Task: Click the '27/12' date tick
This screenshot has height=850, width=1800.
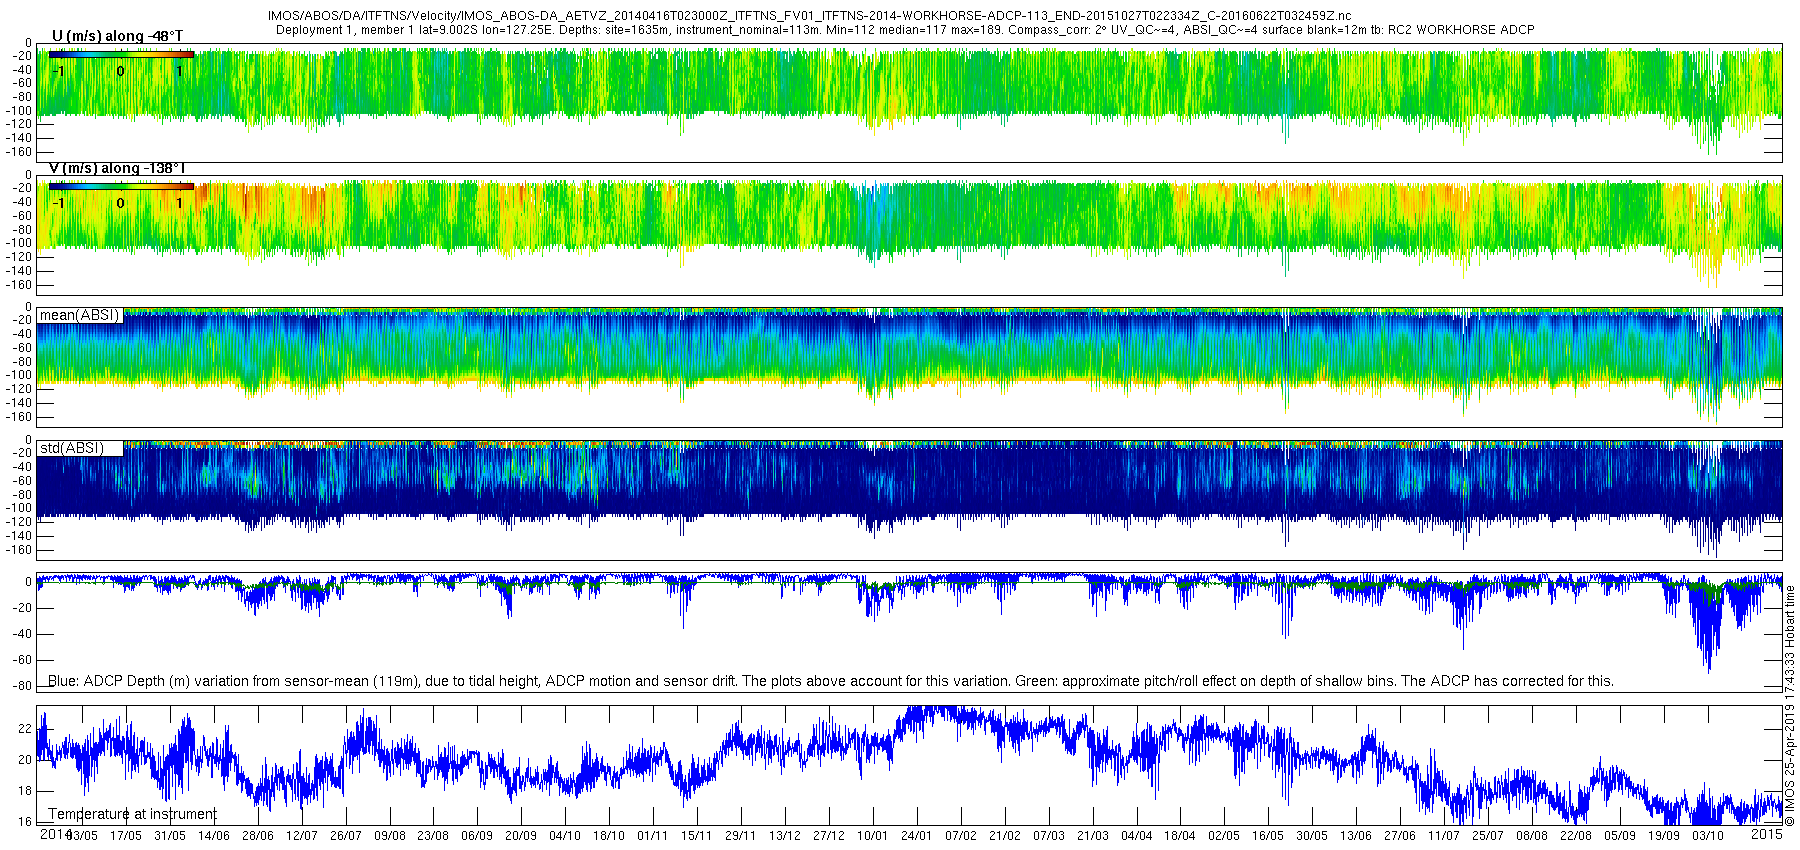Action: 828,836
